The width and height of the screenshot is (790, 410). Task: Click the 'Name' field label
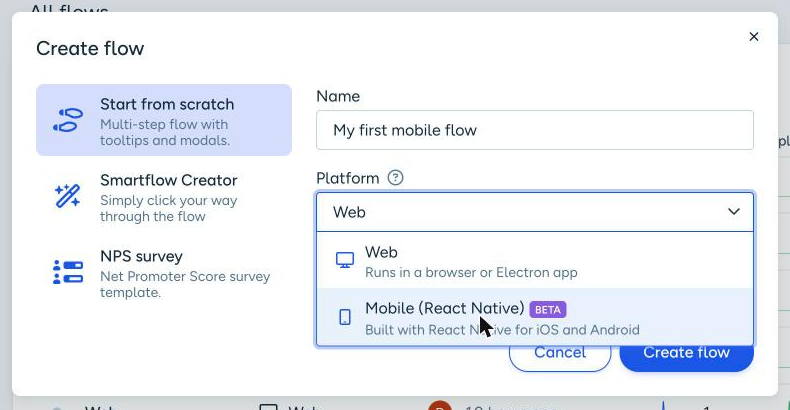tap(338, 96)
